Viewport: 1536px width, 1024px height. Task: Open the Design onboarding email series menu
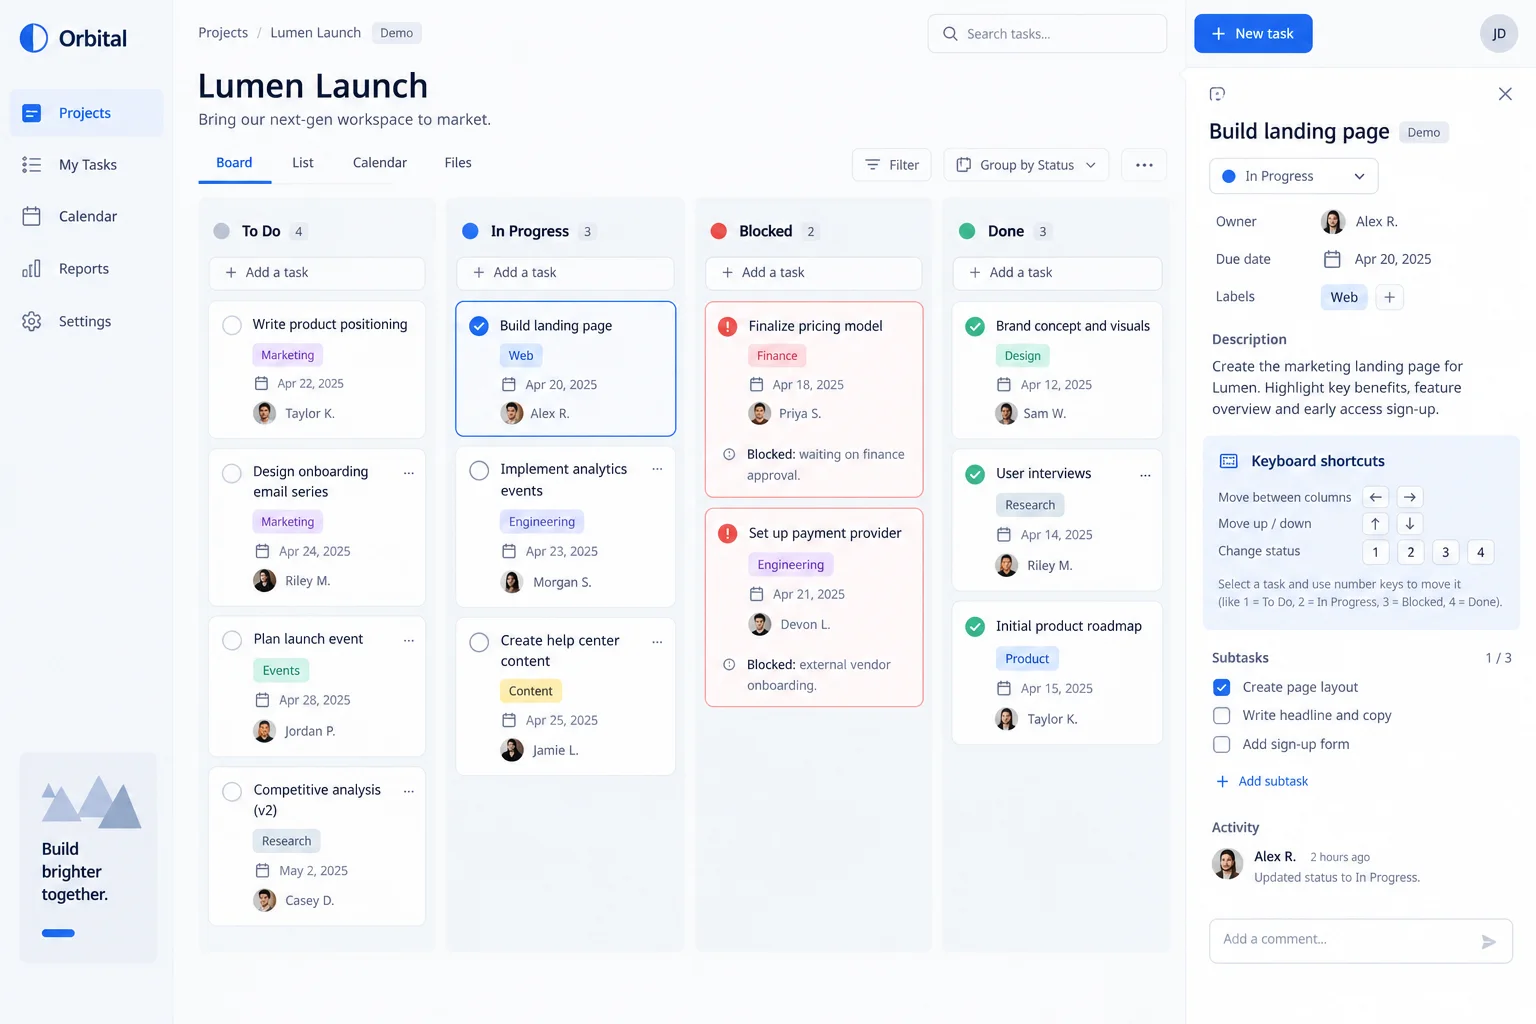[409, 473]
